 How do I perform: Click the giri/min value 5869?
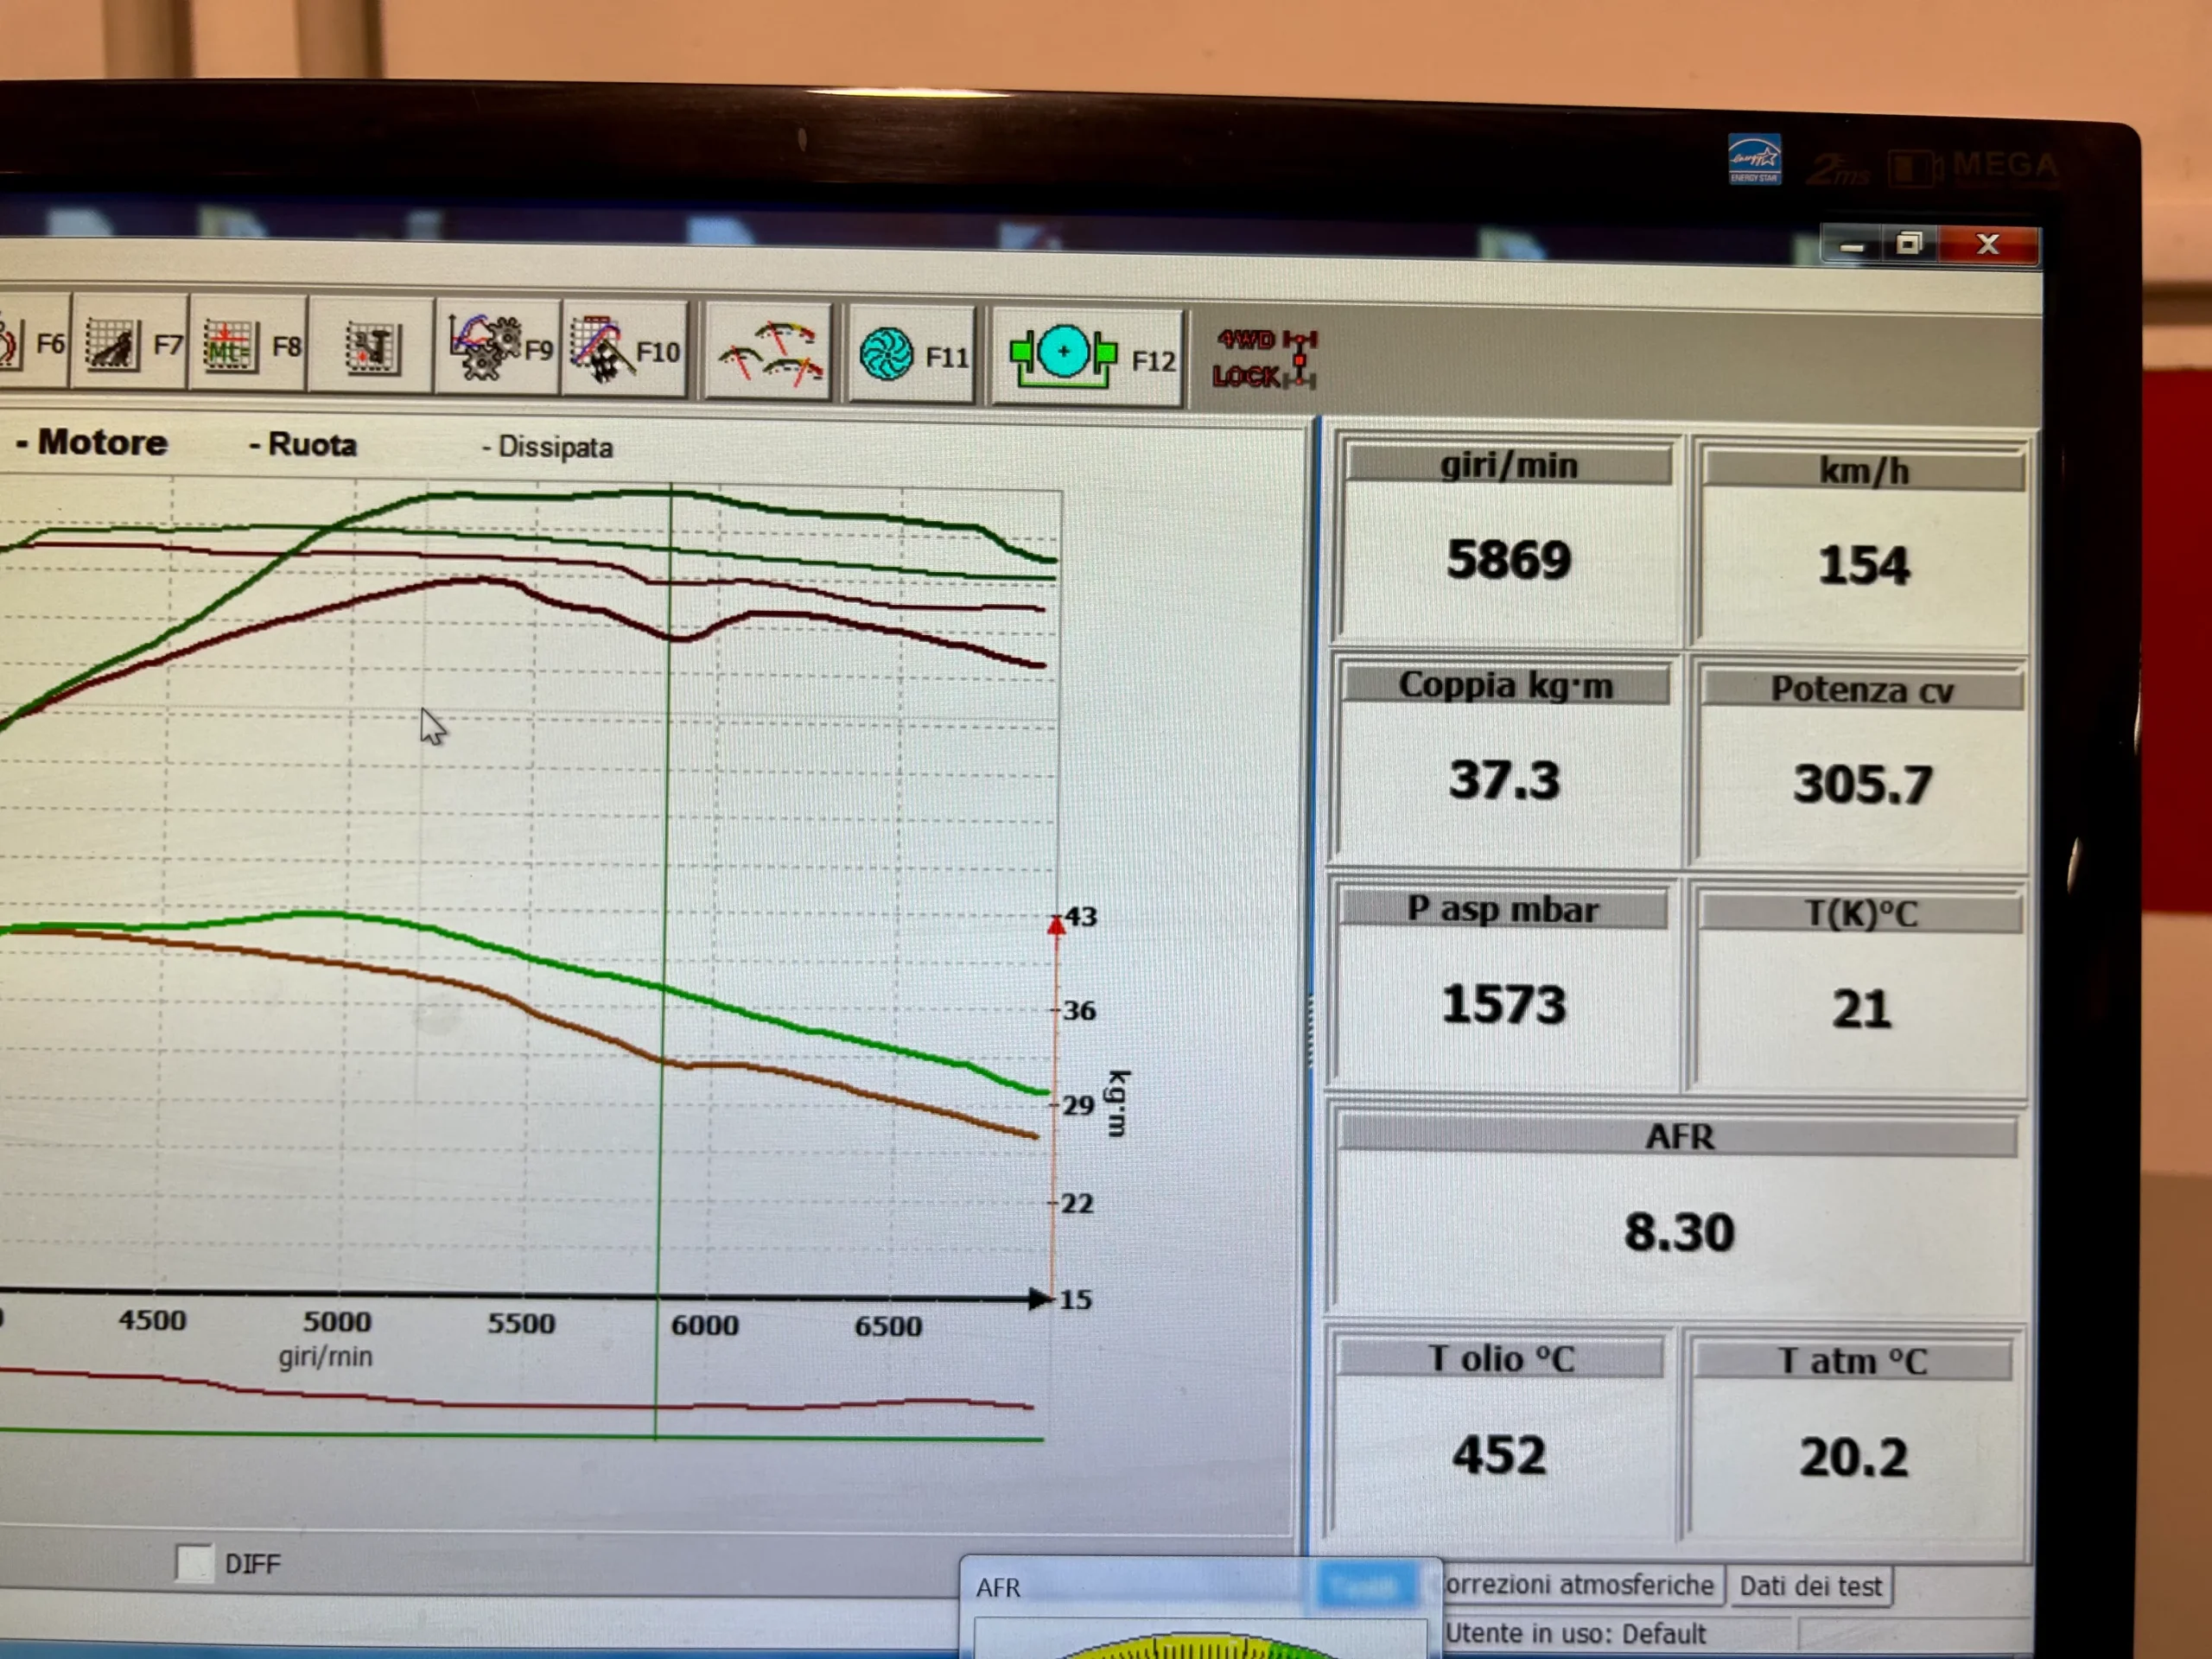pyautogui.click(x=1508, y=559)
